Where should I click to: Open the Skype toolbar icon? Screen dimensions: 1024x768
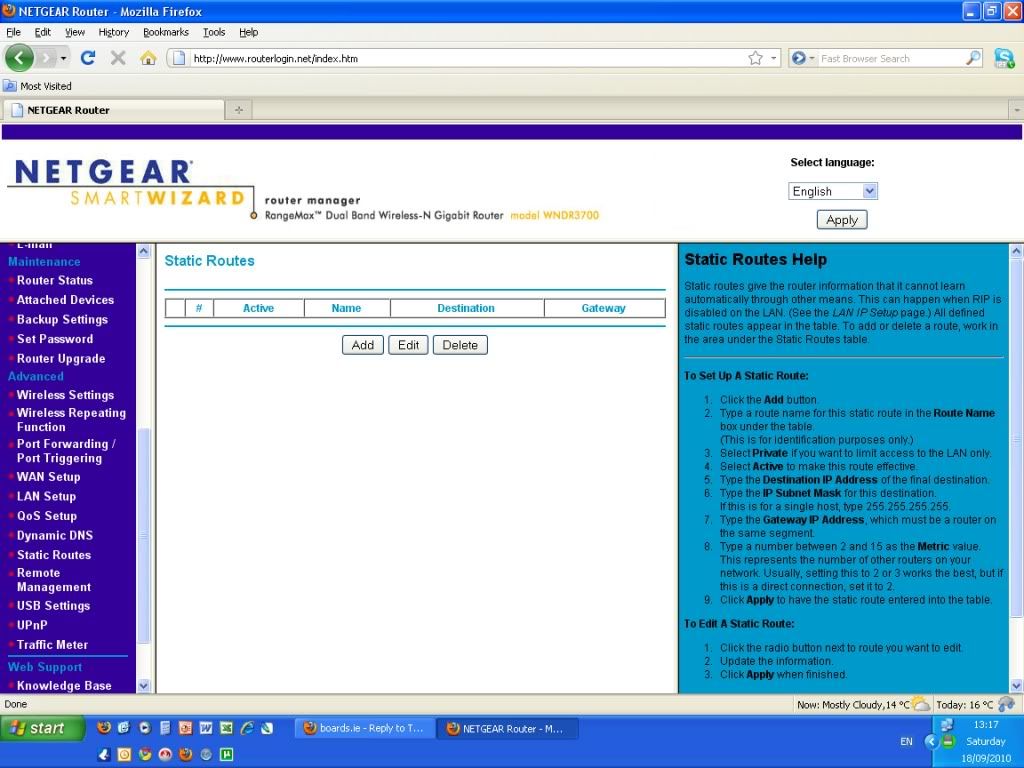[1004, 58]
